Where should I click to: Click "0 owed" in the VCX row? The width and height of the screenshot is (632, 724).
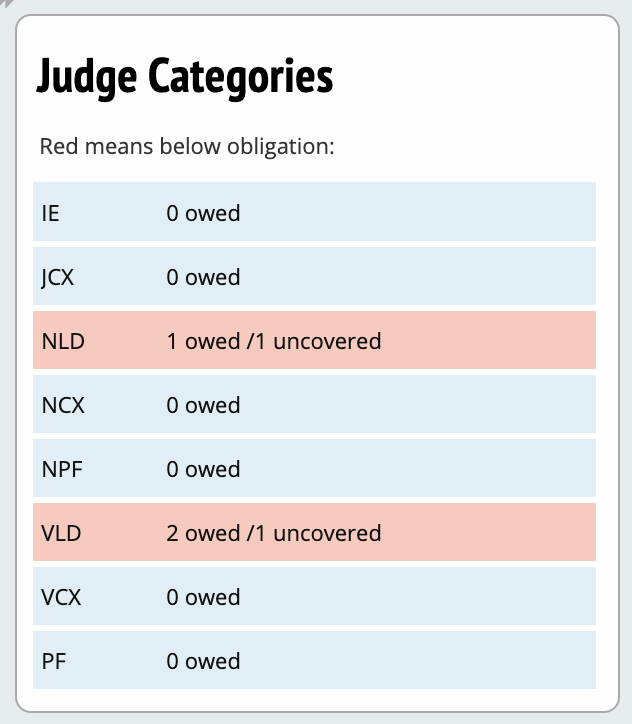point(203,597)
